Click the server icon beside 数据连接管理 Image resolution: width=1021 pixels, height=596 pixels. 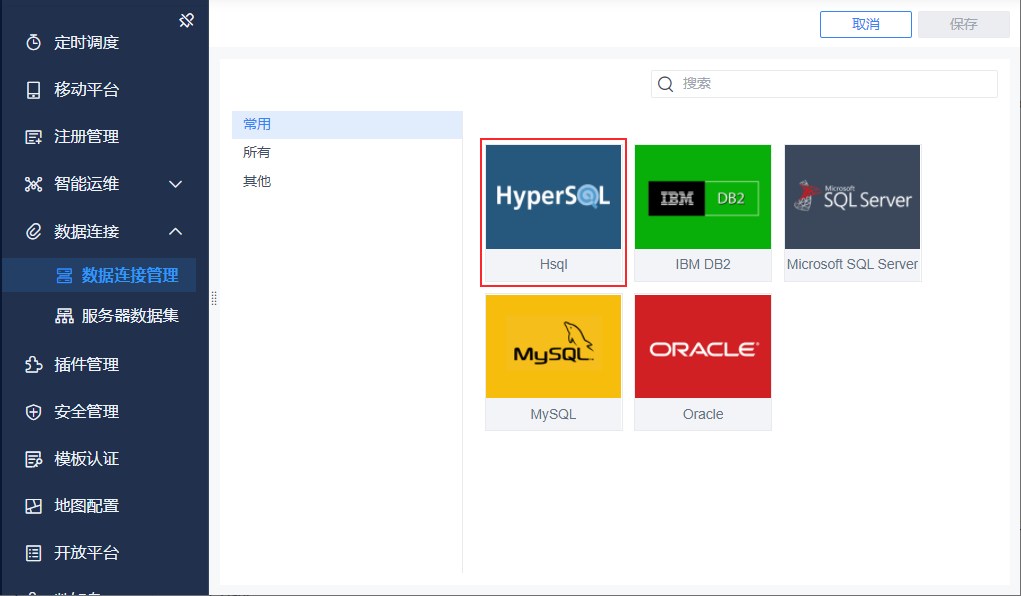(x=64, y=276)
